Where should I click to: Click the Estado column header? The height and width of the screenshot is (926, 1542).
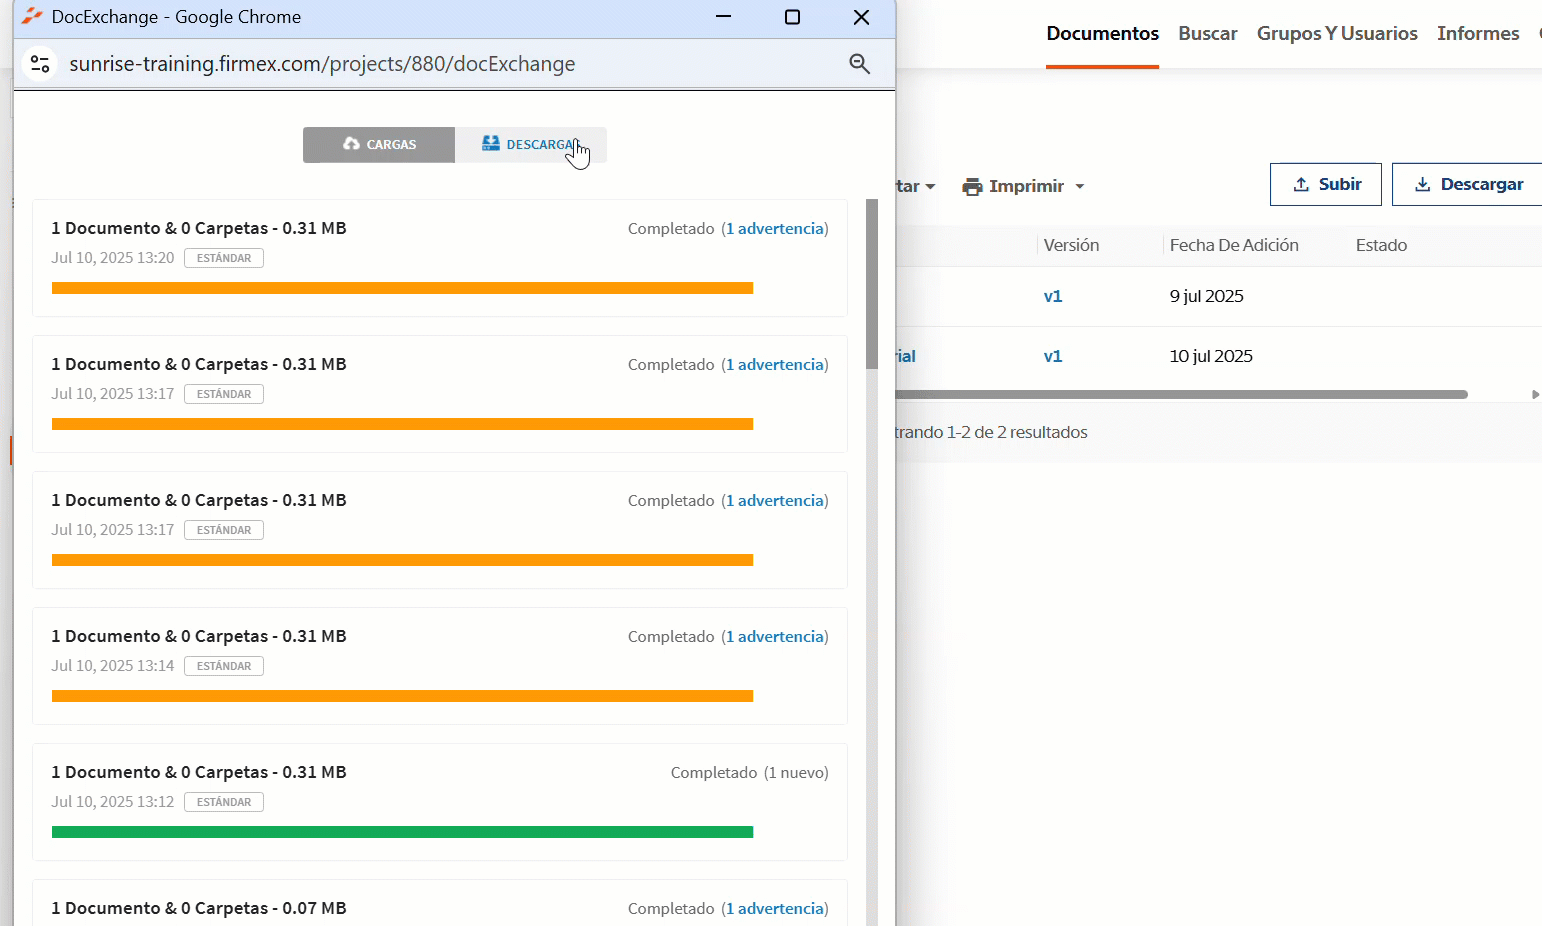(x=1381, y=246)
